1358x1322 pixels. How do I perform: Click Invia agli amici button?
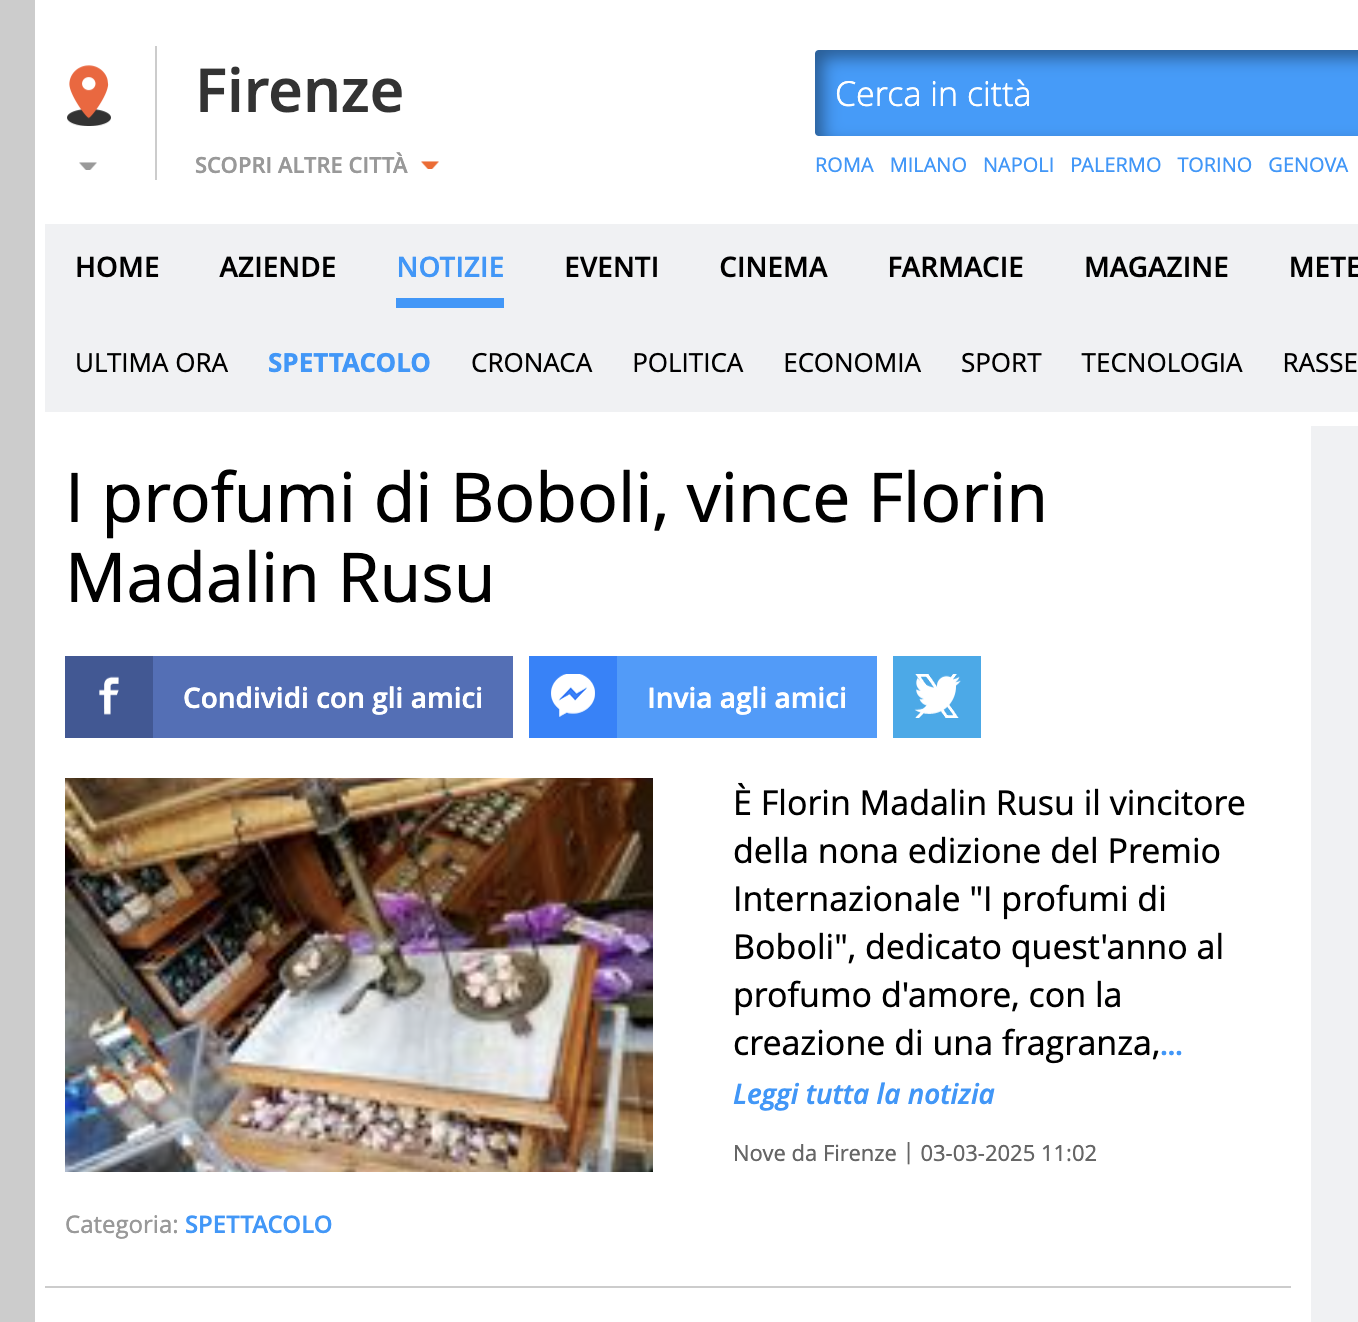click(x=746, y=697)
